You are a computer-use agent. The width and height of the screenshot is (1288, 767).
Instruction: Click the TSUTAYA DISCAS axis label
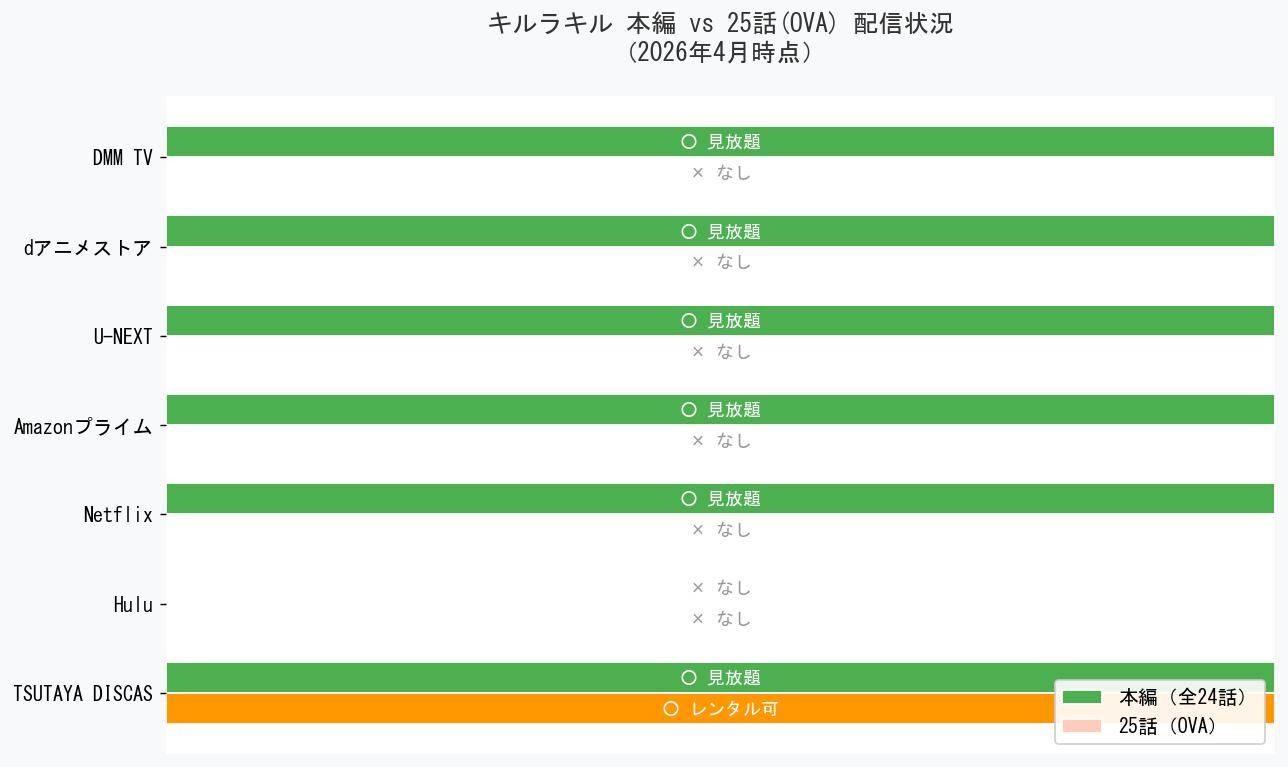pos(83,694)
